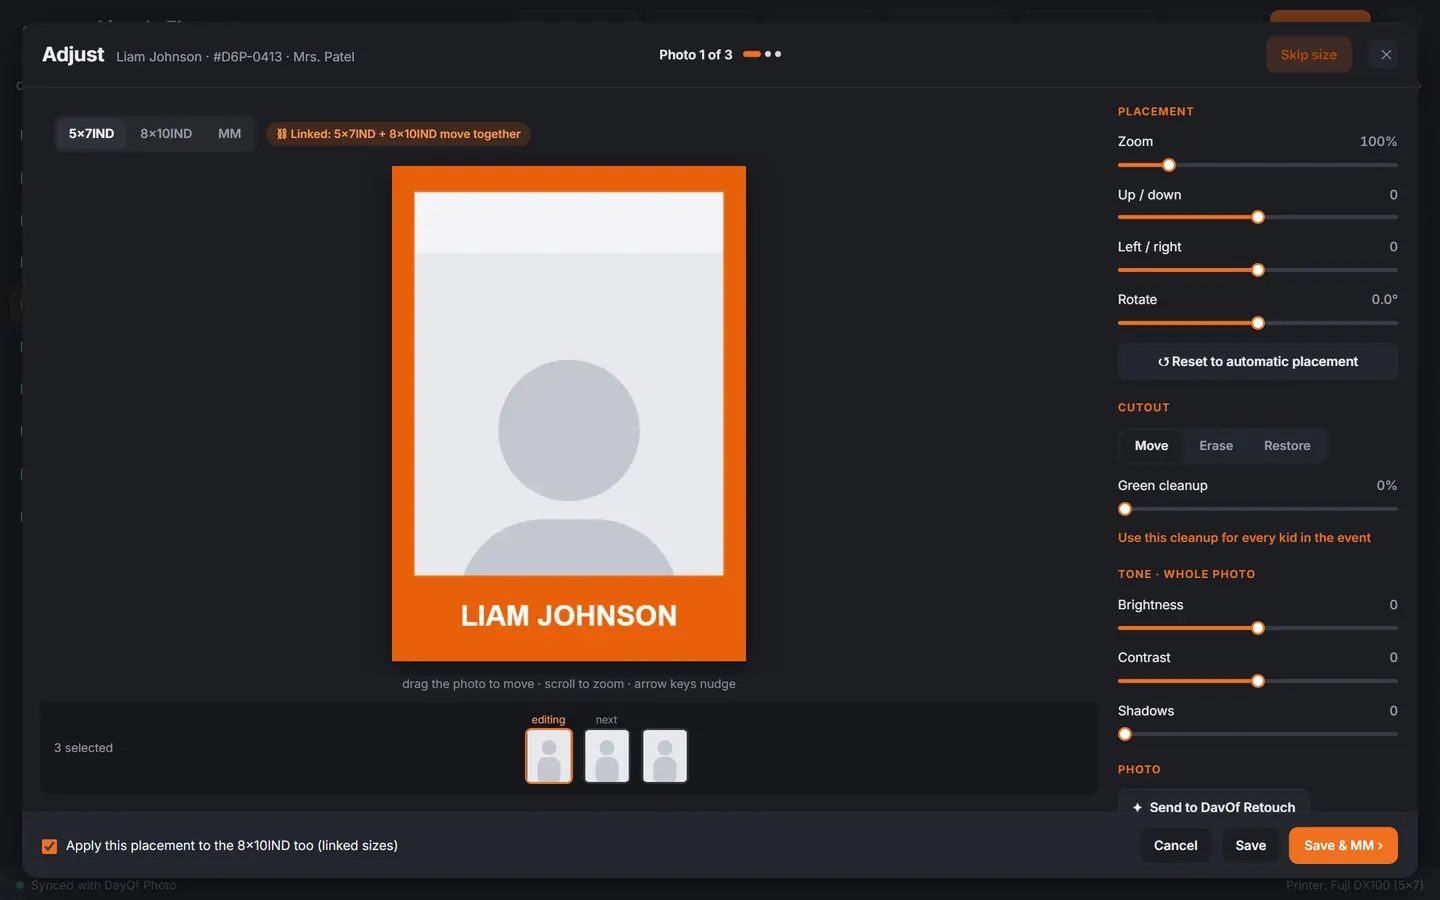Switch to the 5×7IND size tab
The height and width of the screenshot is (900, 1440).
(x=91, y=134)
